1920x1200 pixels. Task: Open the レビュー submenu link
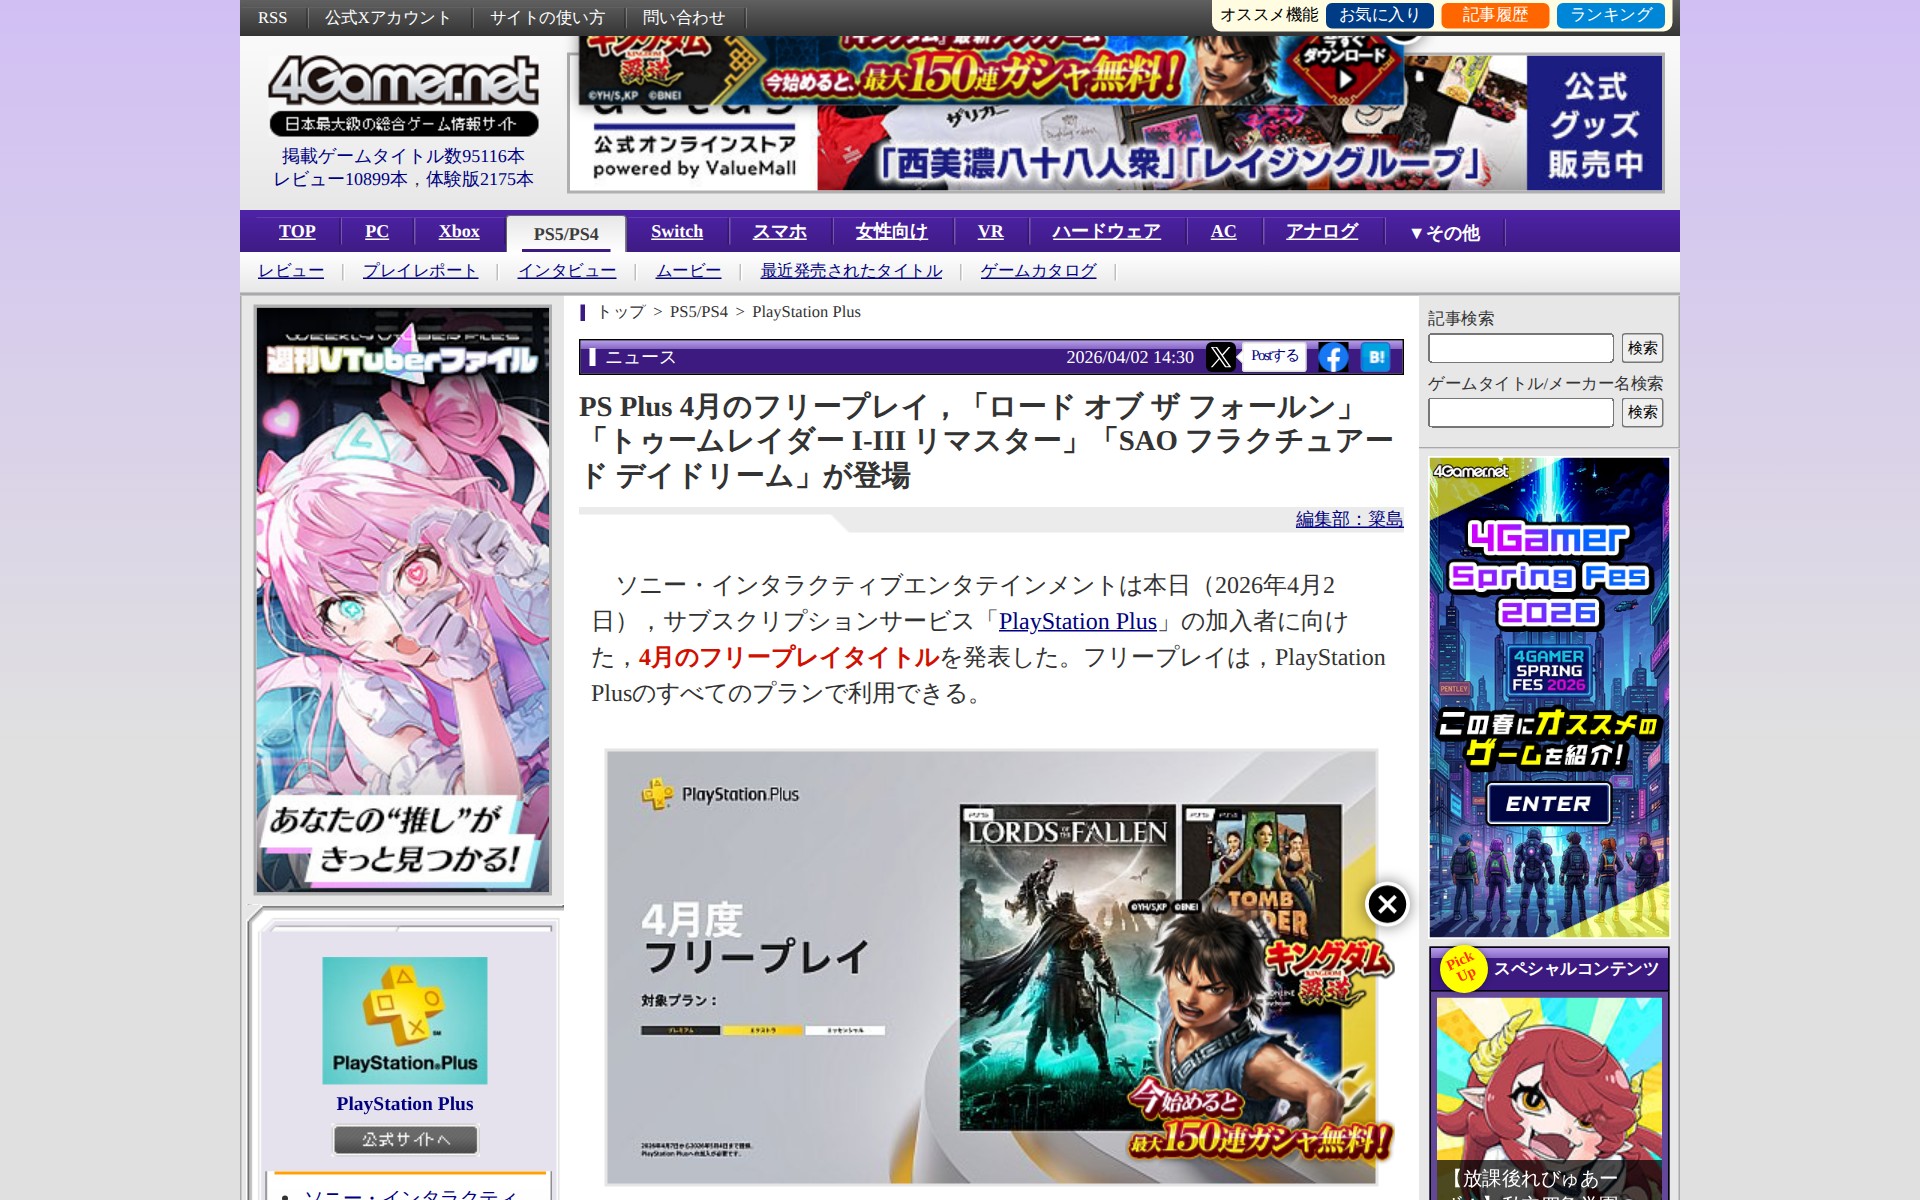291,271
